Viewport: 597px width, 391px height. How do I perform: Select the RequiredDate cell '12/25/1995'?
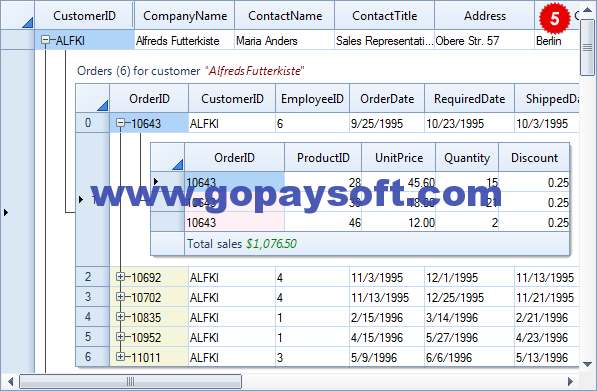469,297
